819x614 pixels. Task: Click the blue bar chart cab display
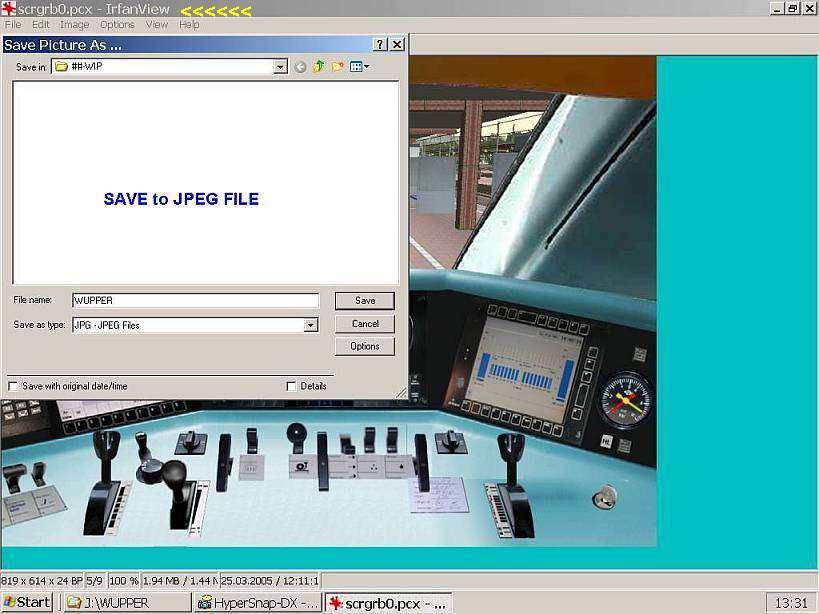coord(526,372)
